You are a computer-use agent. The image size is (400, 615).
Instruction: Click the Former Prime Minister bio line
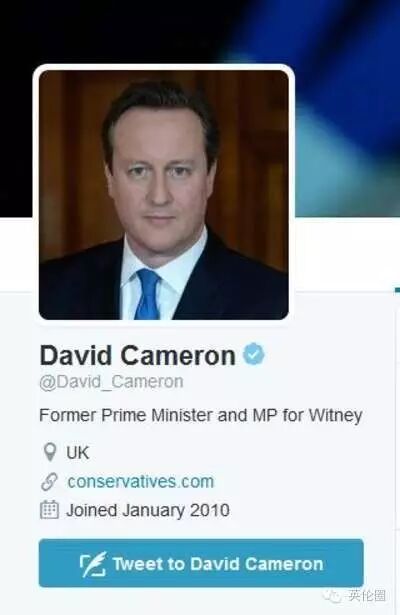201,416
